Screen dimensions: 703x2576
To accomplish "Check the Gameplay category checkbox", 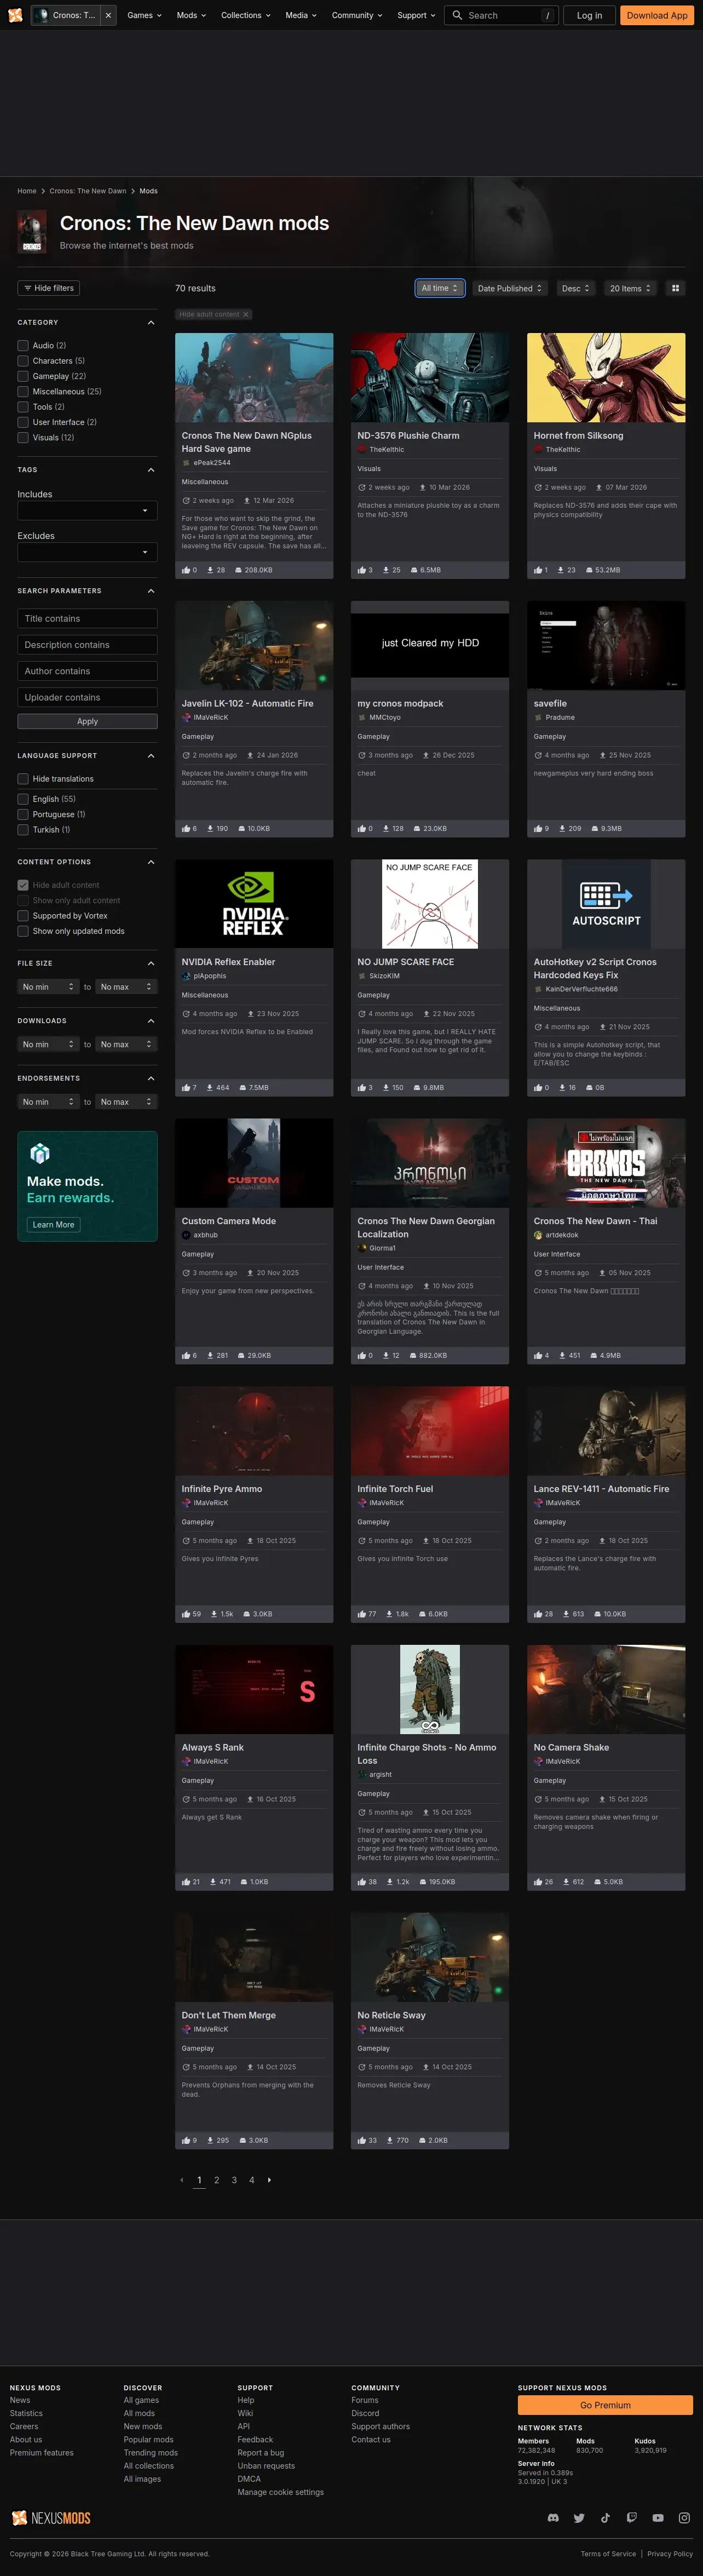I will [23, 376].
